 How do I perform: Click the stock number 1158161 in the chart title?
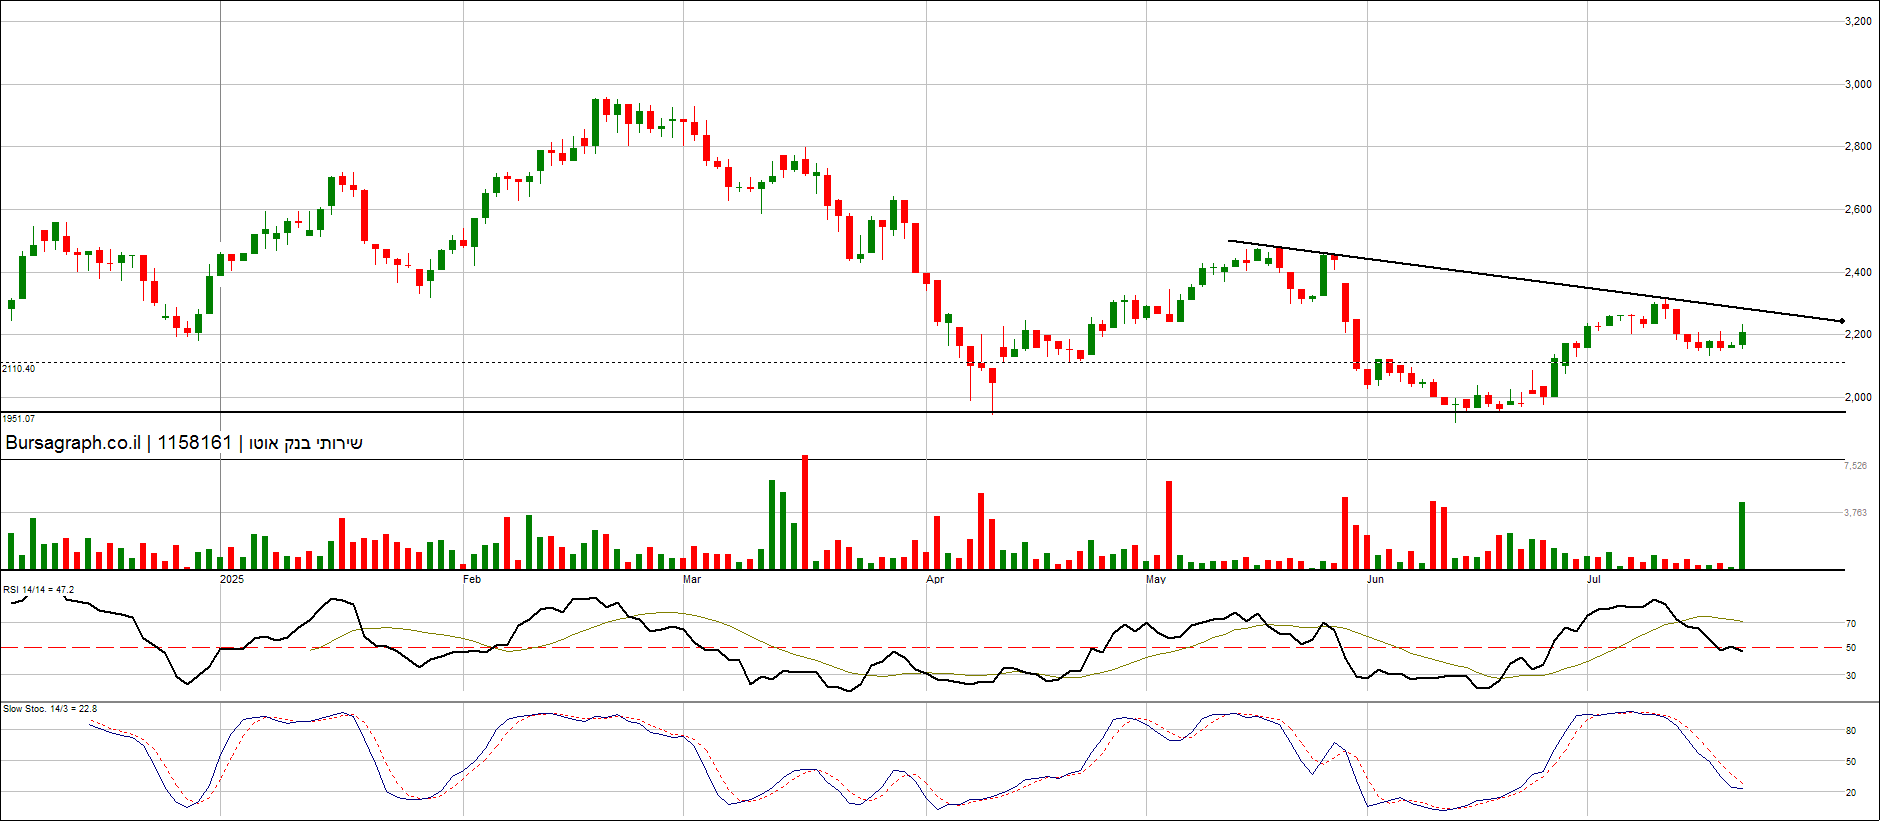click(194, 443)
